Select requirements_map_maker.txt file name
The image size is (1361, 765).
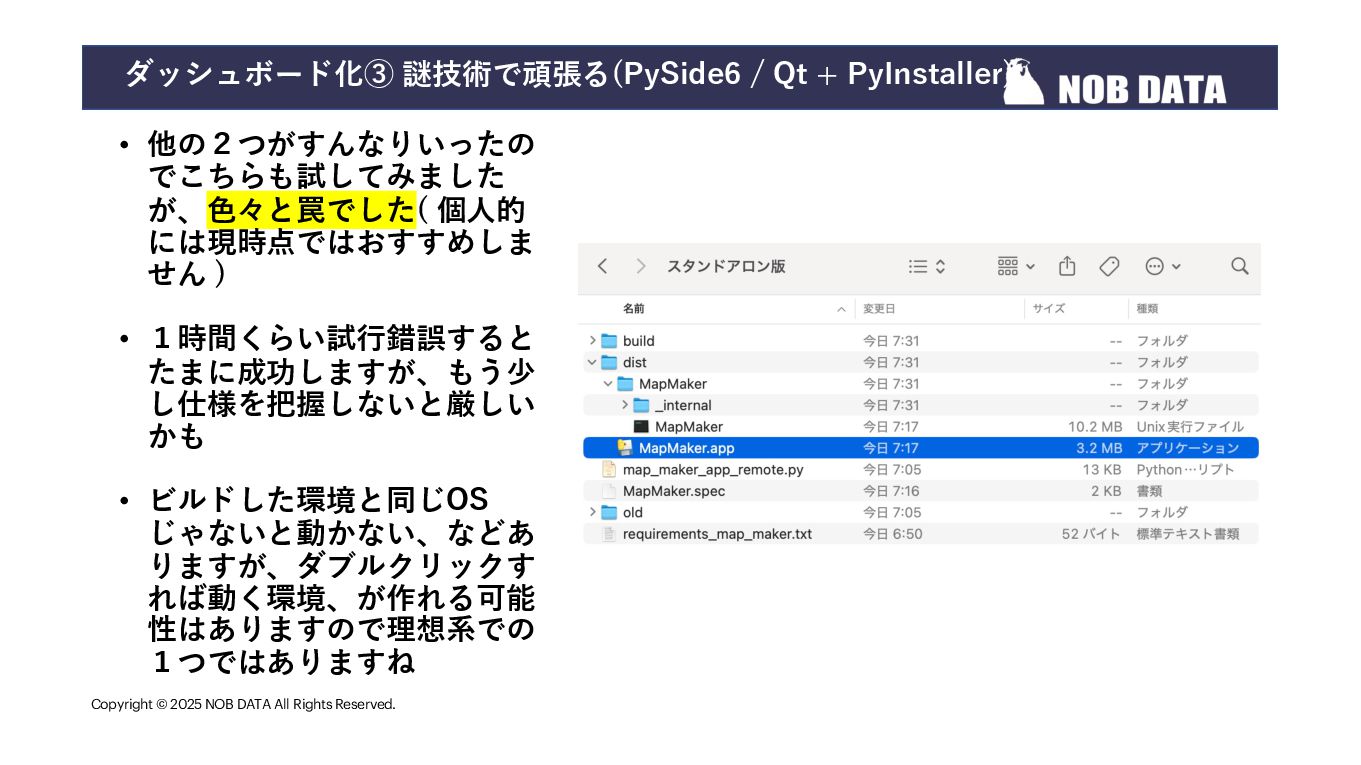click(x=717, y=534)
